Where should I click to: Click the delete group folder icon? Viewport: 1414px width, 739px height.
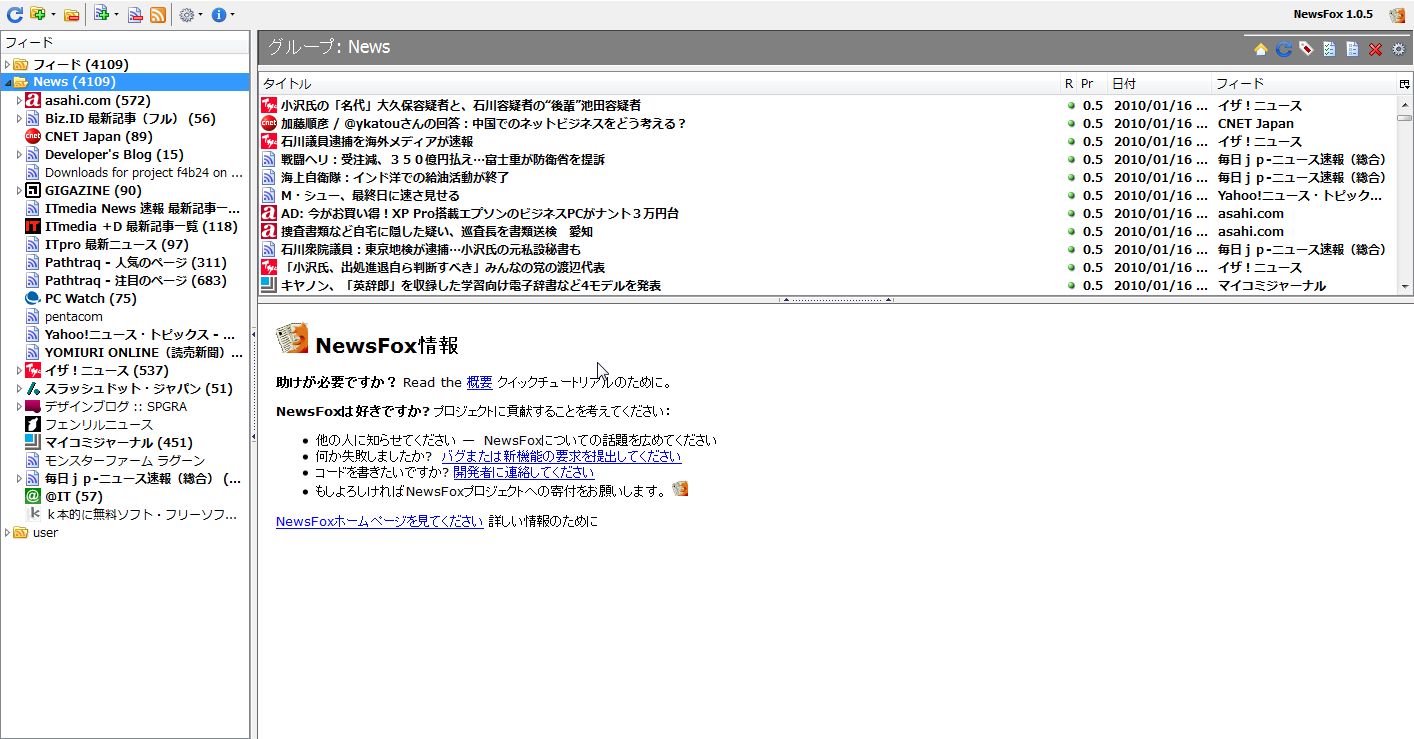click(71, 14)
